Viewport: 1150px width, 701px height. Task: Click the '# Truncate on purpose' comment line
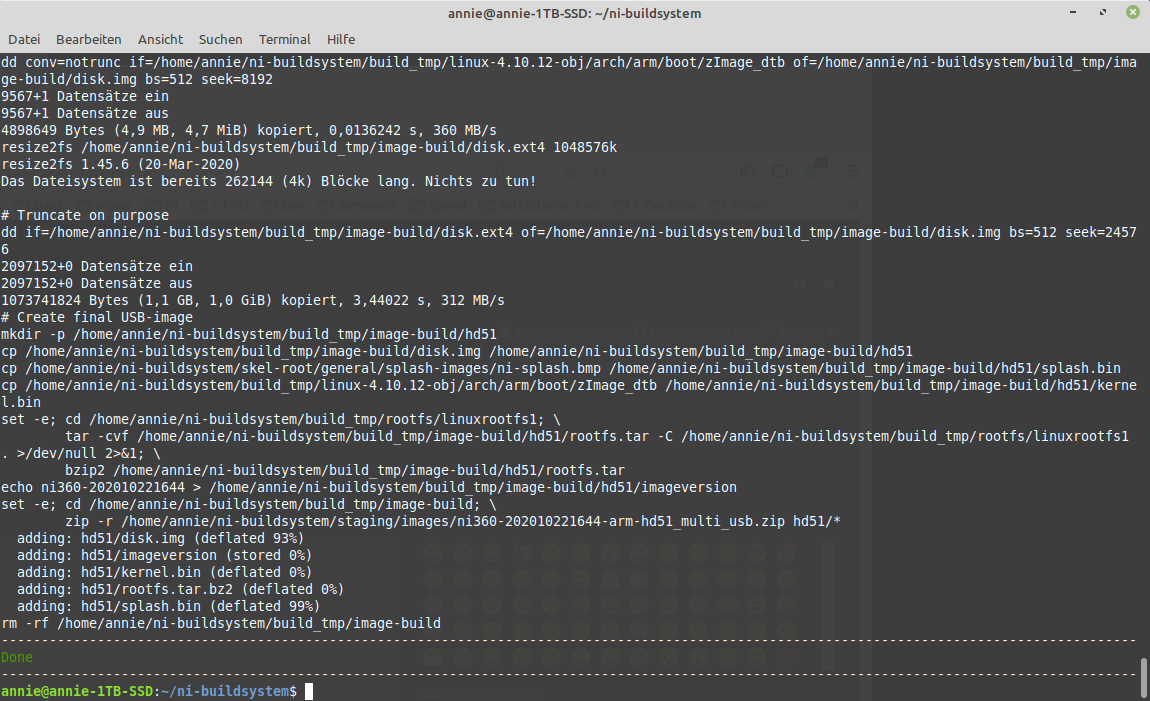coord(85,215)
